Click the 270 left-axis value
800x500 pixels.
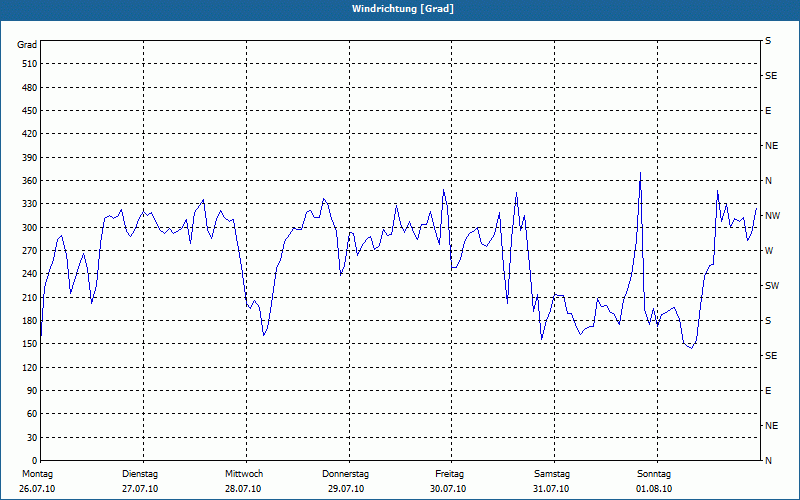click(29, 251)
